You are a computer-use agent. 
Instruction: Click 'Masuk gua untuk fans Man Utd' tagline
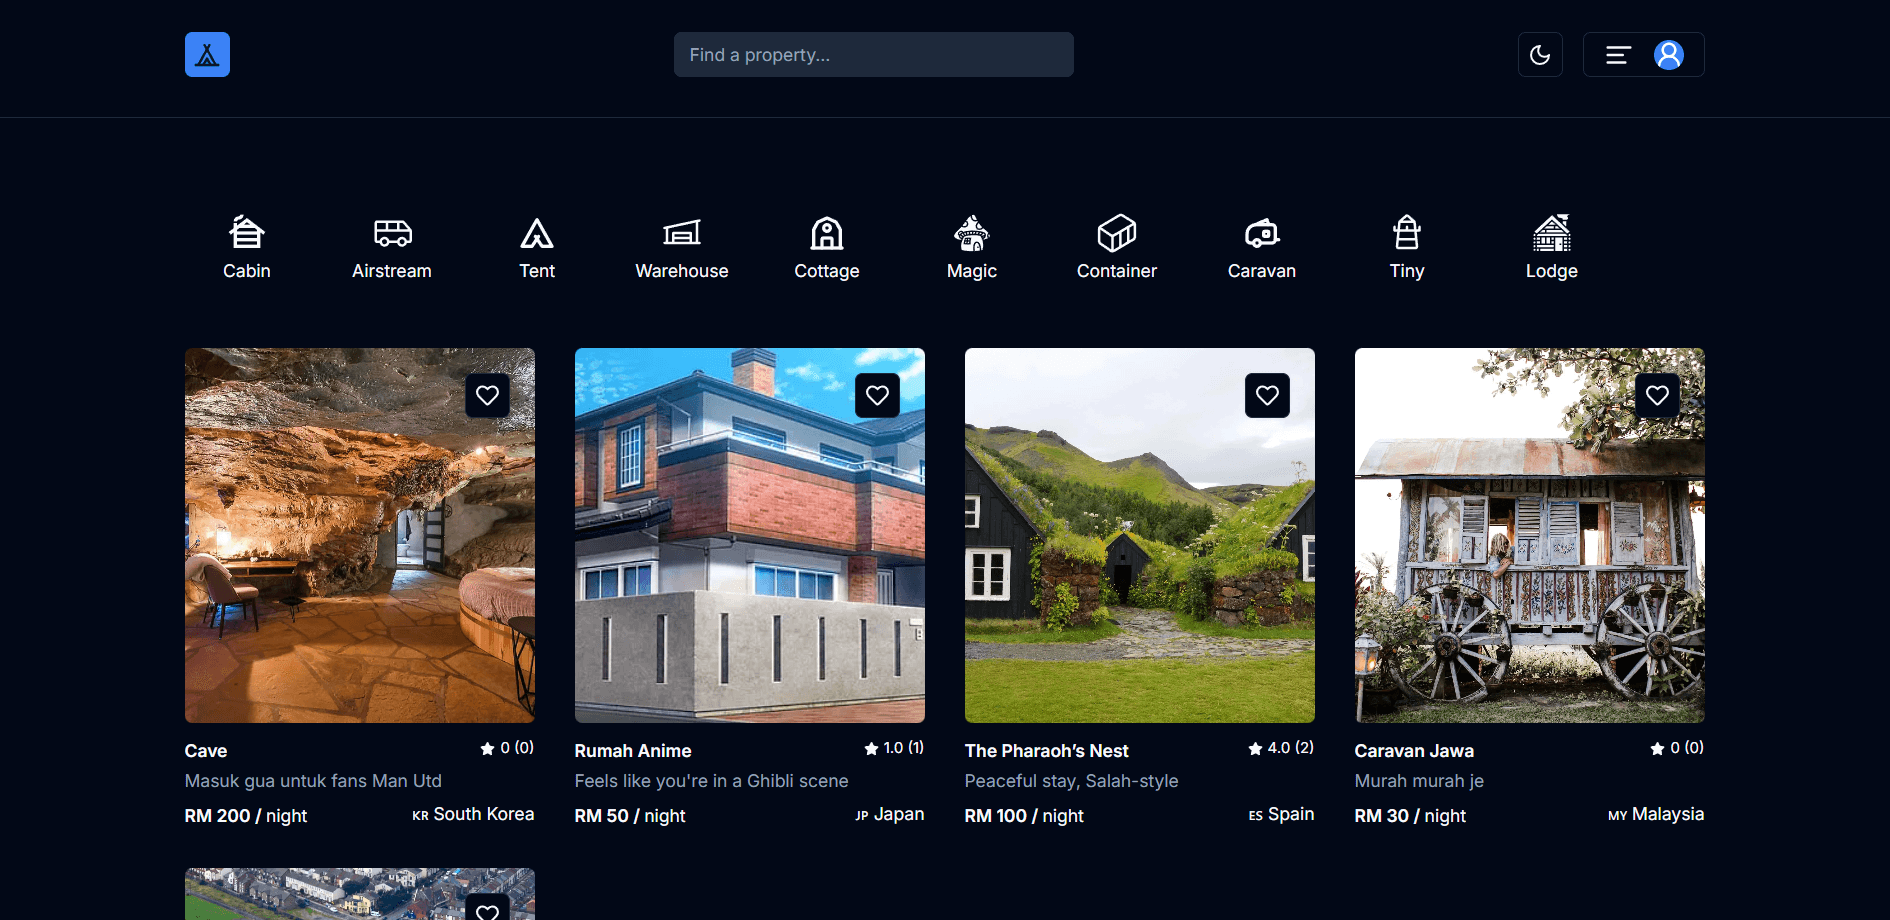pos(313,781)
